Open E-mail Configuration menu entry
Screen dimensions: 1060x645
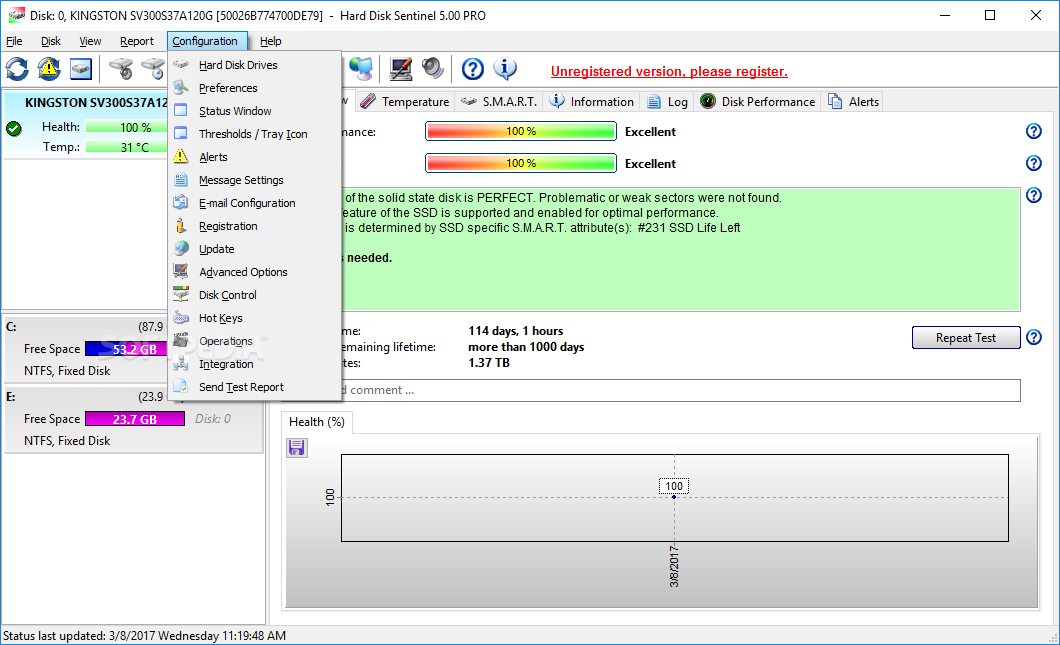click(254, 203)
